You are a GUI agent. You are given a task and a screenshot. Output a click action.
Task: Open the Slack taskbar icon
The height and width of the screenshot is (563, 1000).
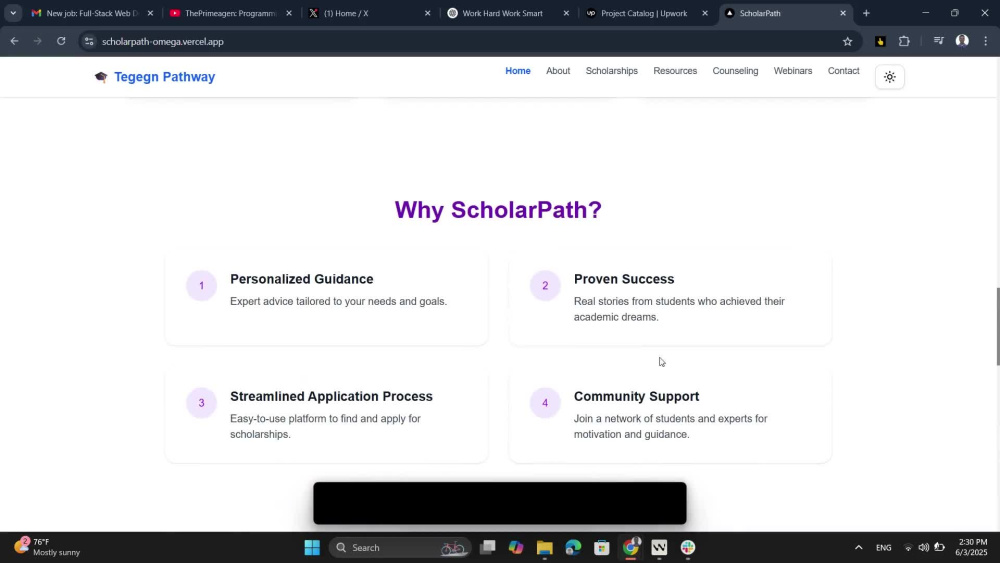coord(688,548)
